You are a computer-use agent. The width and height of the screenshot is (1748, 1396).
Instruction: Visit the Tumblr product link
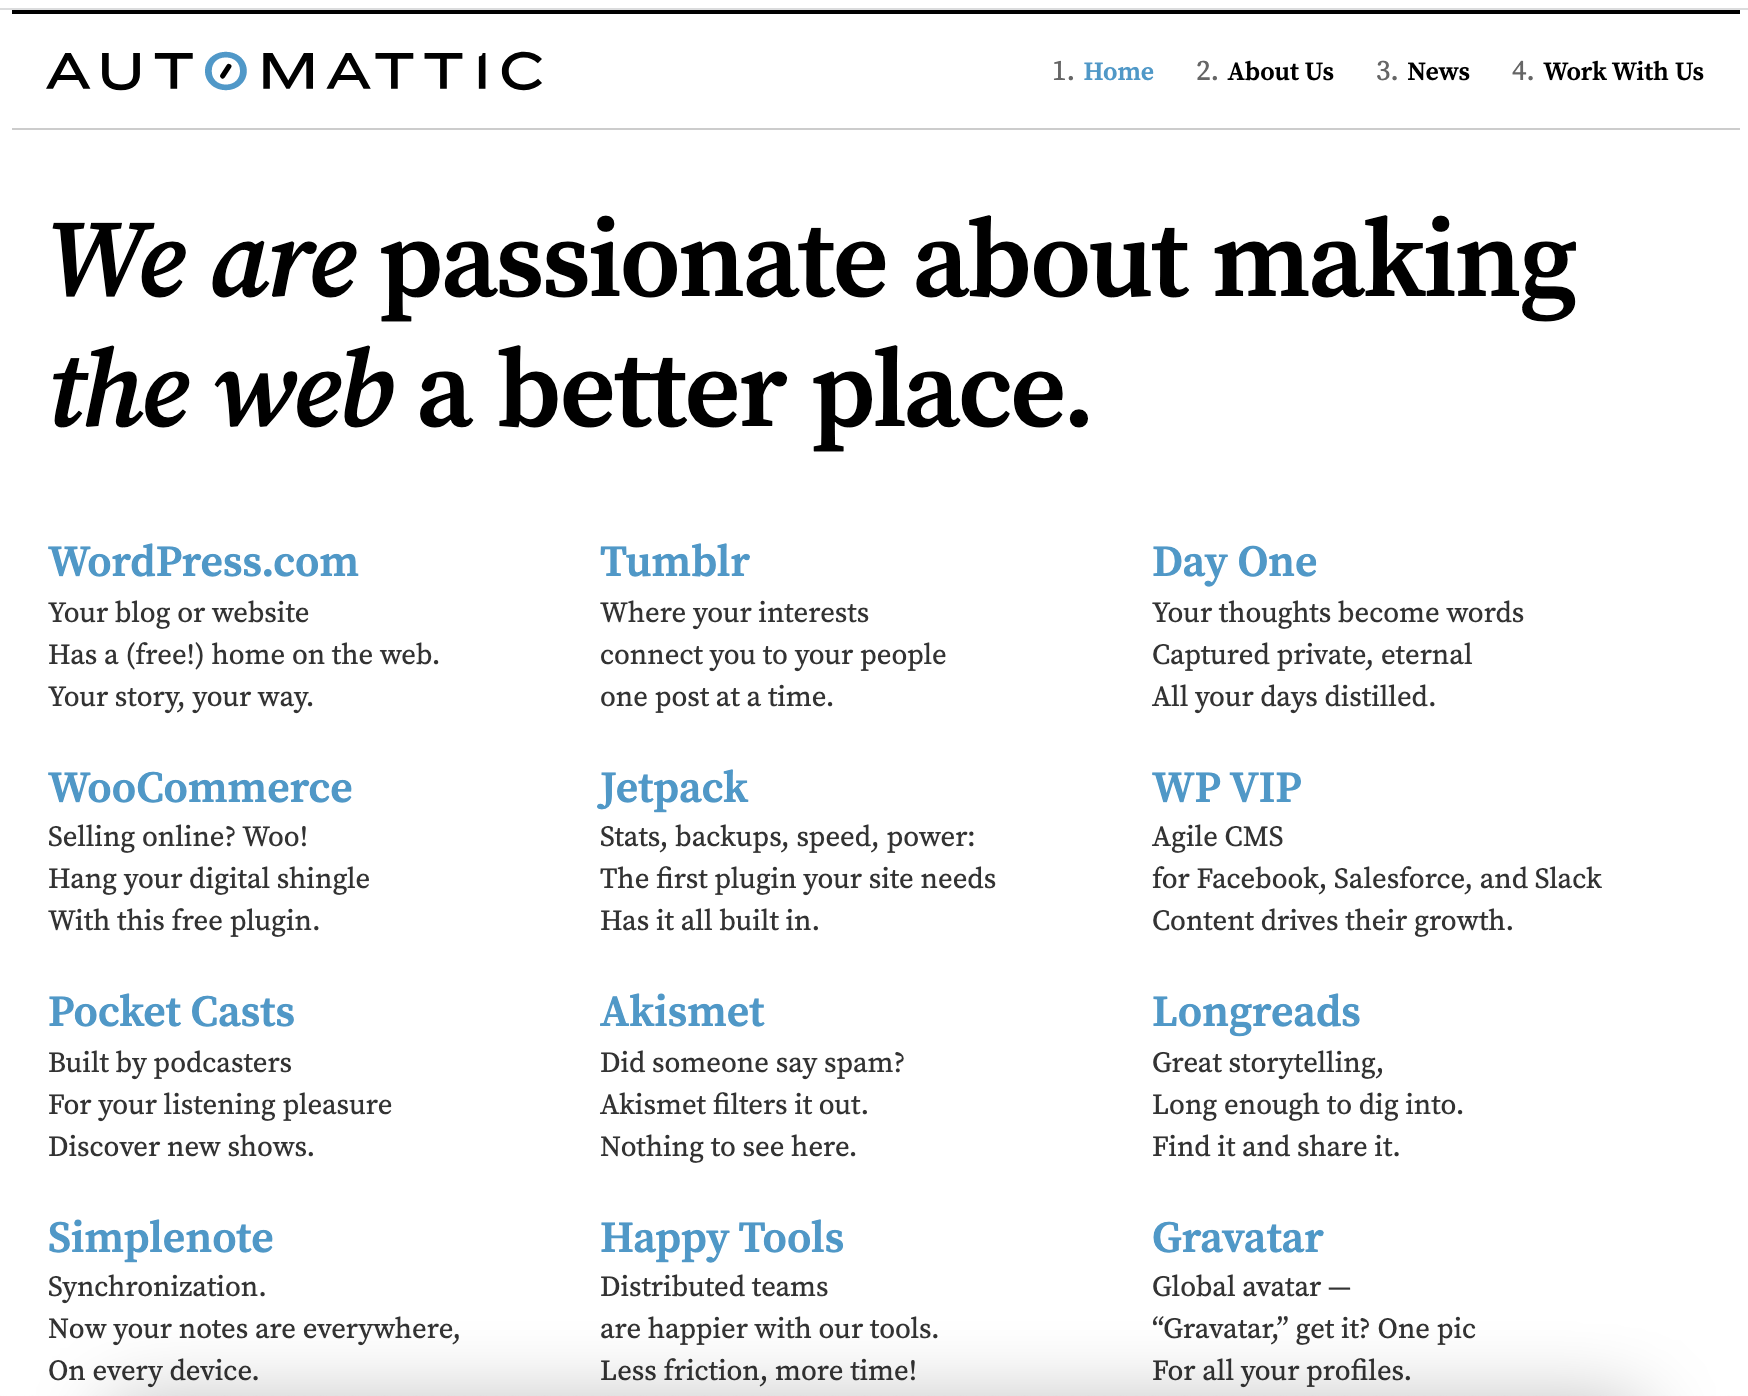(x=674, y=562)
